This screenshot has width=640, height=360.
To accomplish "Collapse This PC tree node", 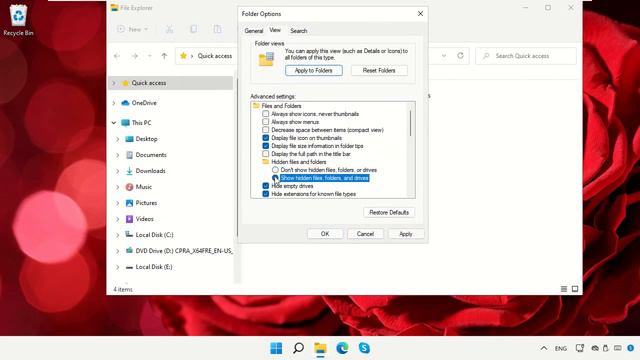I will (114, 122).
